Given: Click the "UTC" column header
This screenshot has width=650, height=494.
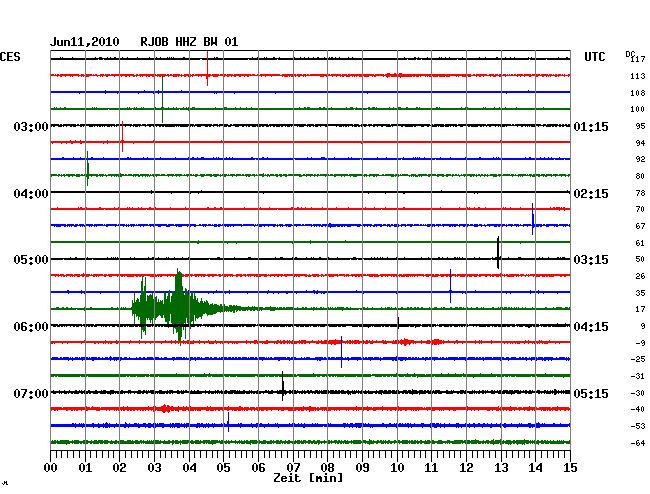Looking at the screenshot, I should [594, 57].
